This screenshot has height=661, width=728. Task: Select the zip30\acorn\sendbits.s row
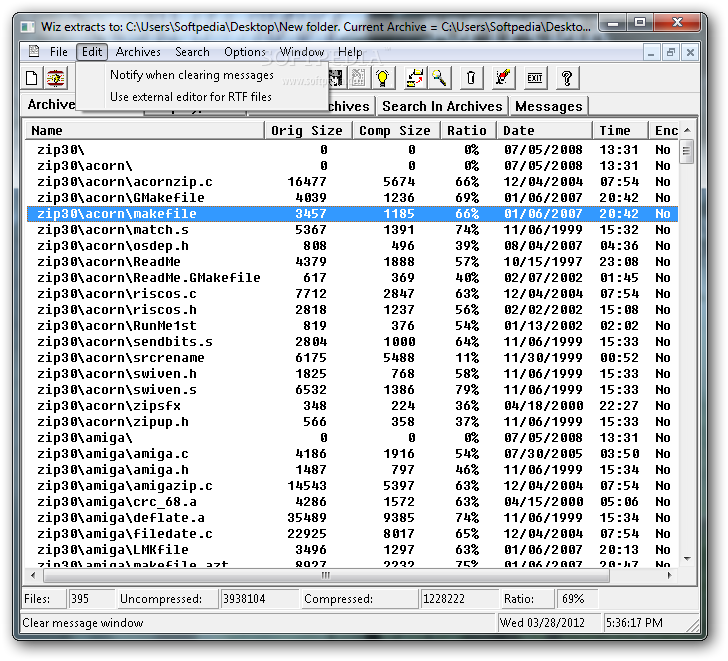click(352, 342)
